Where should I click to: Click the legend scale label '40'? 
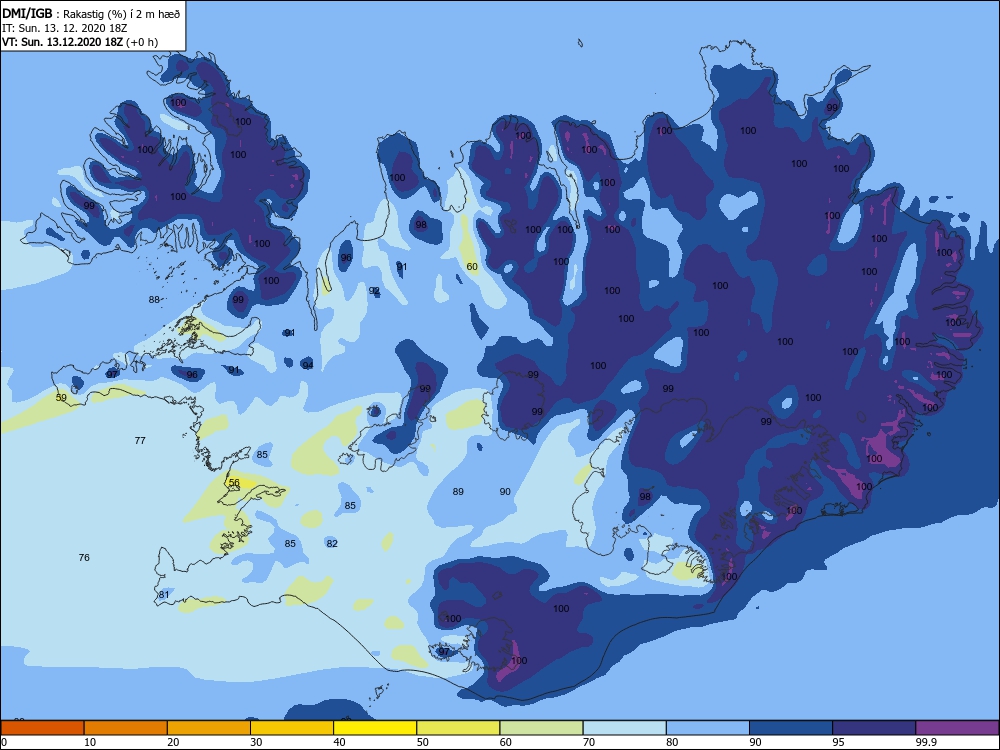[x=339, y=742]
